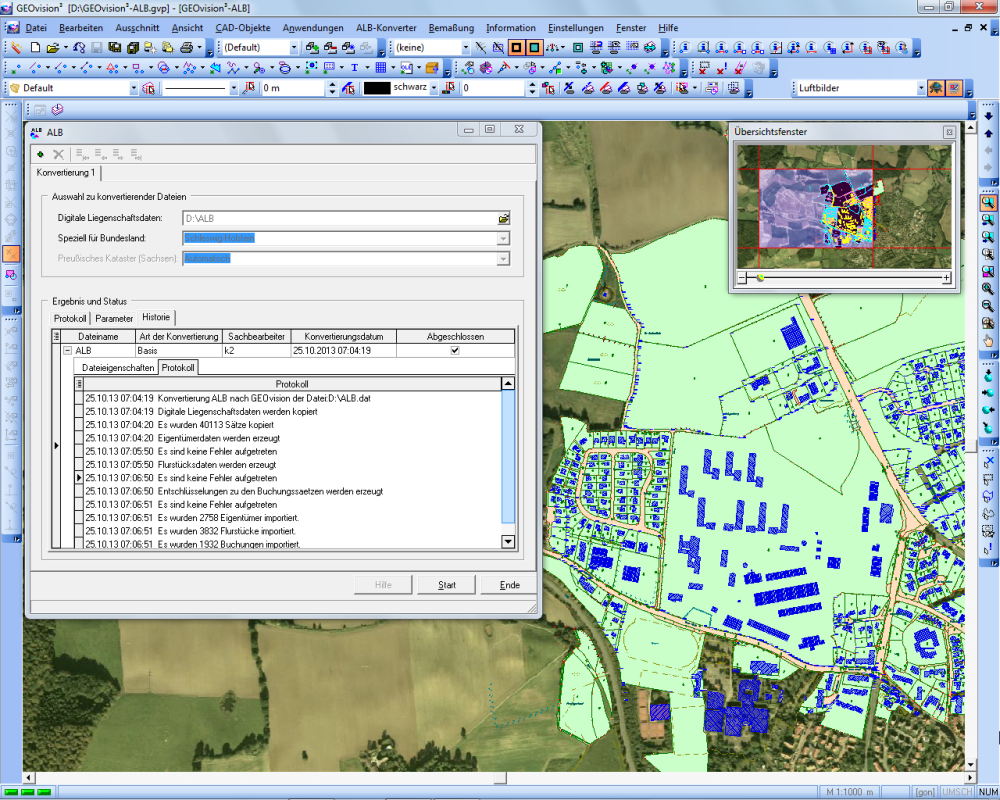Toggle the highlighted orange tool in left sidebar

coord(11,254)
